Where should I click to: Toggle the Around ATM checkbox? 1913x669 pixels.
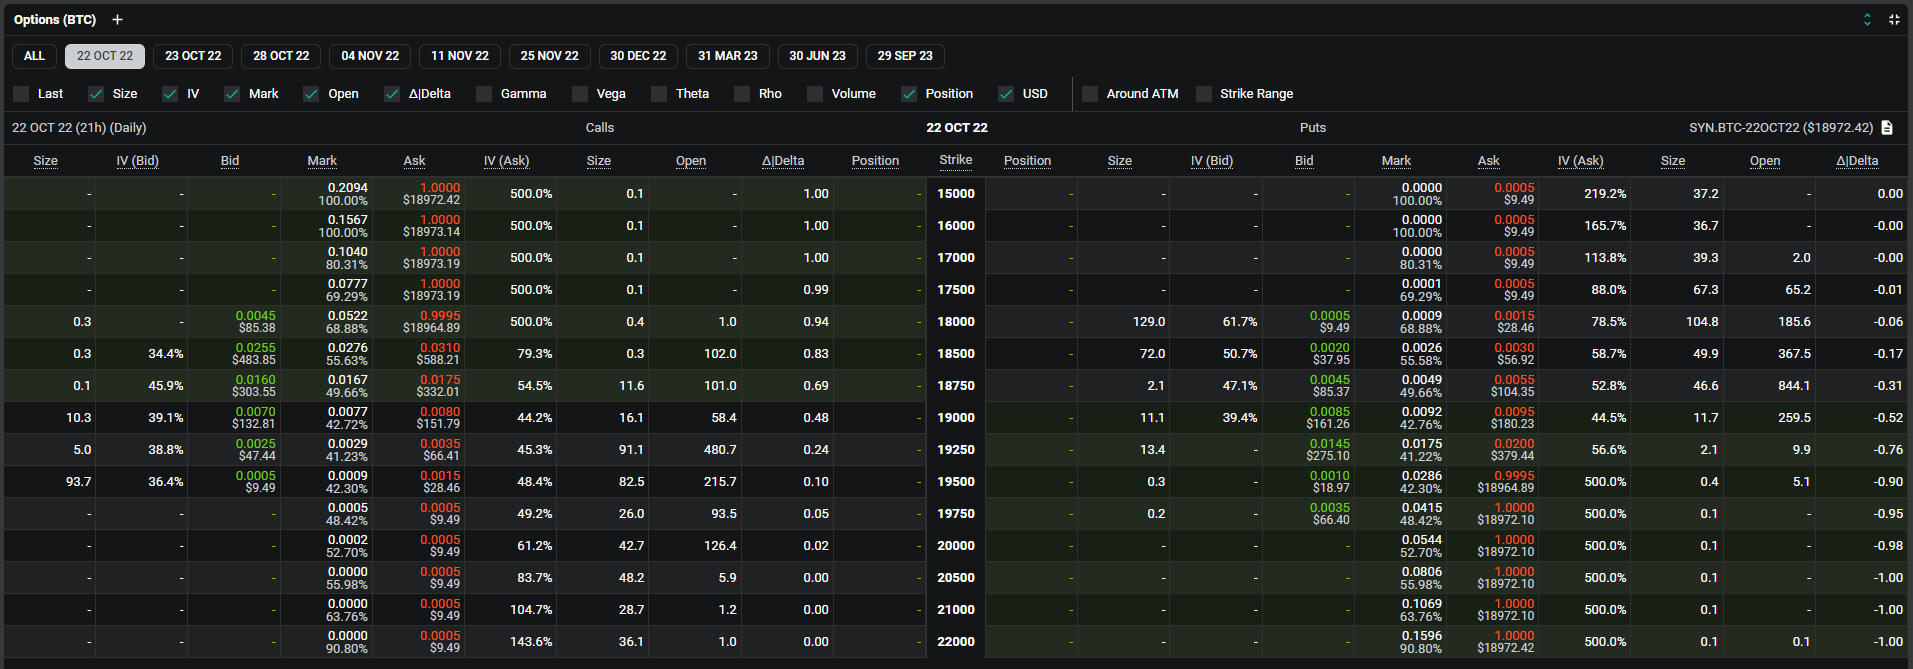[1090, 94]
